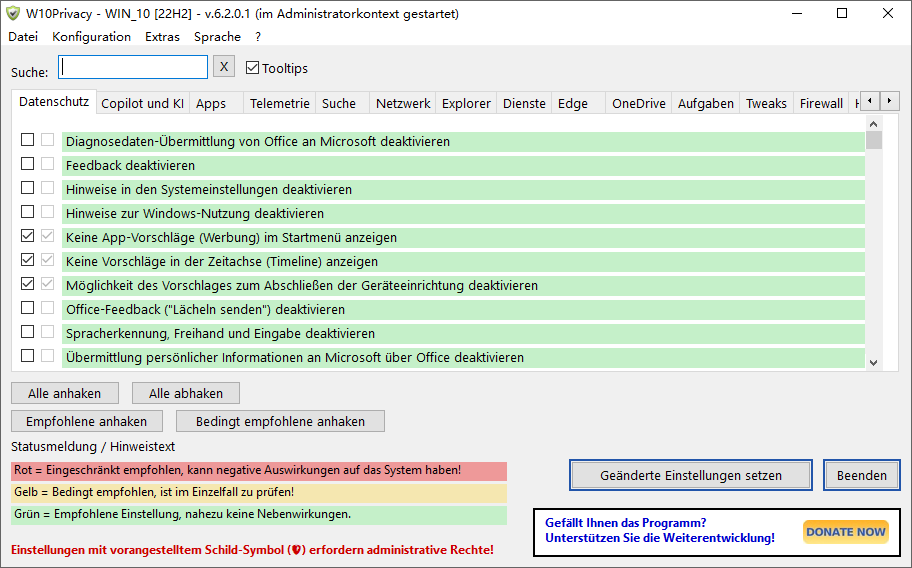Click the green Grün legend bar
The image size is (912, 568).
tap(259, 515)
